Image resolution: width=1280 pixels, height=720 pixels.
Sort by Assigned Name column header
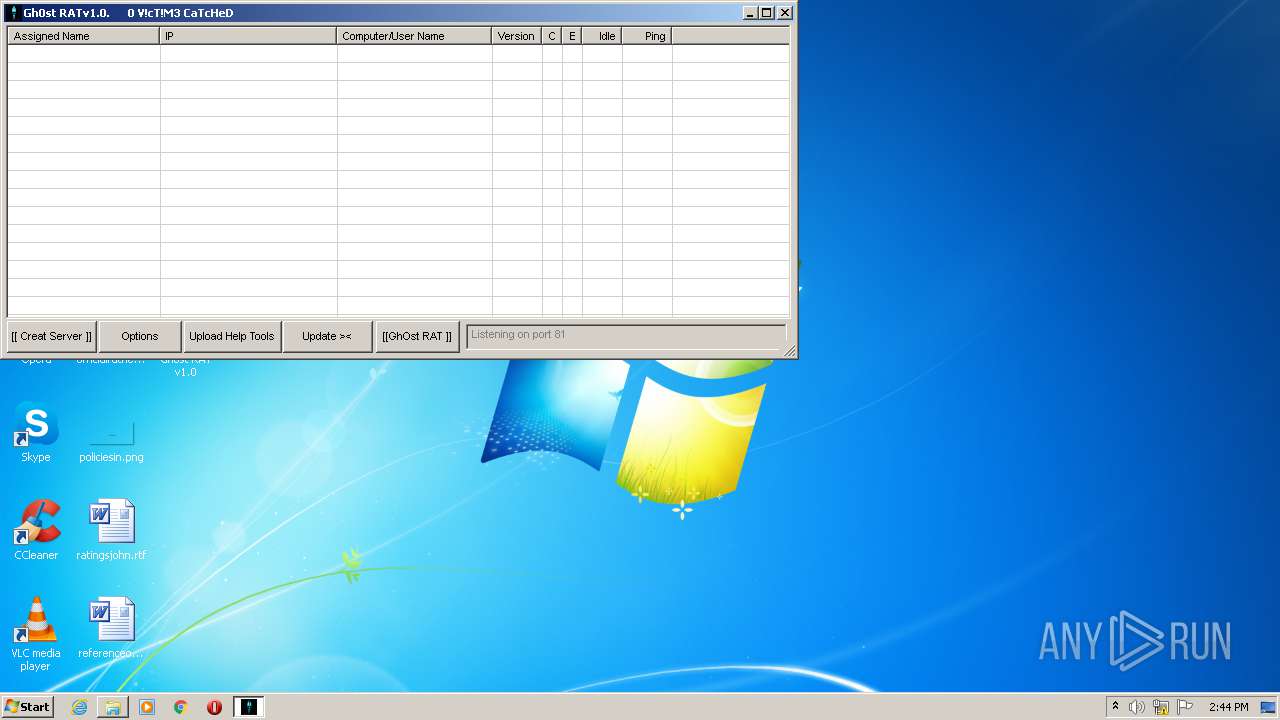coord(84,36)
